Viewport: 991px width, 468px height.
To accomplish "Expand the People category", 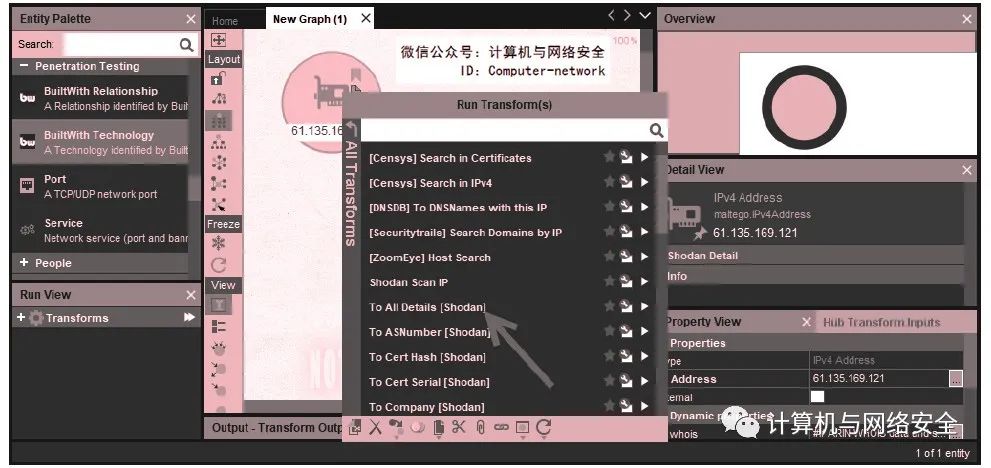I will (x=24, y=262).
